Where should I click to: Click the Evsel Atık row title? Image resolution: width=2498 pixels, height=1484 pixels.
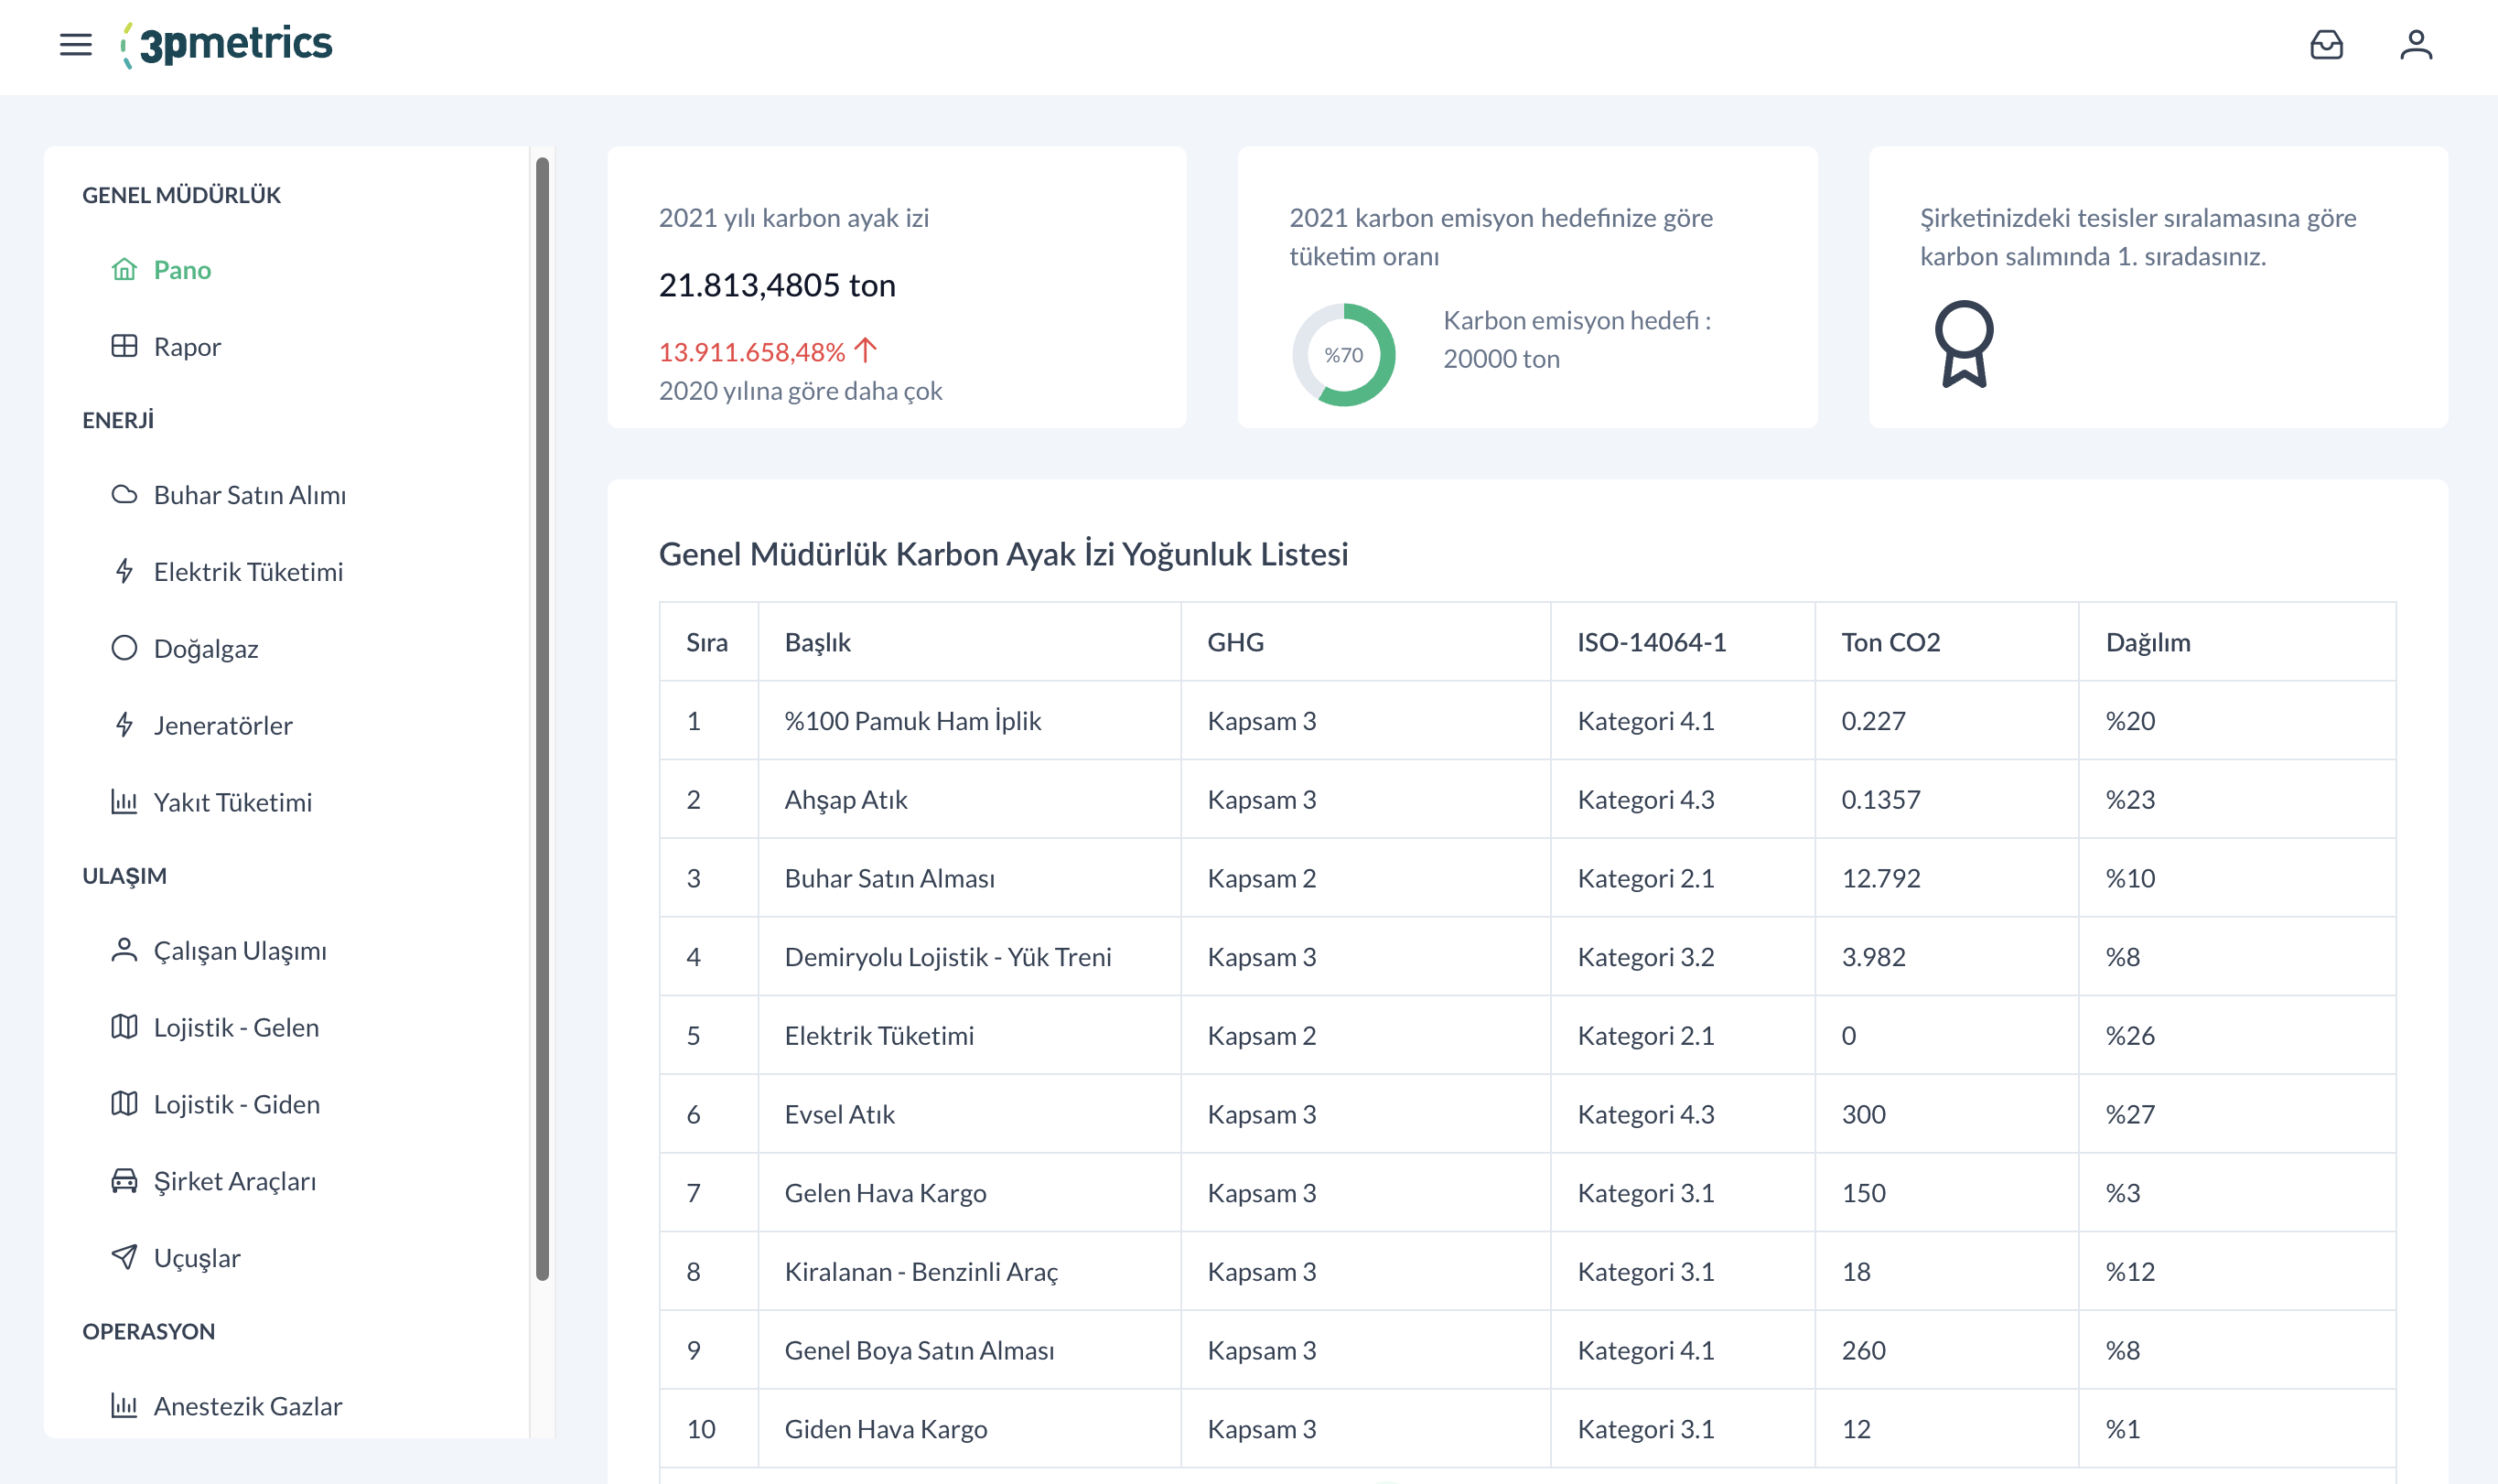839,1114
